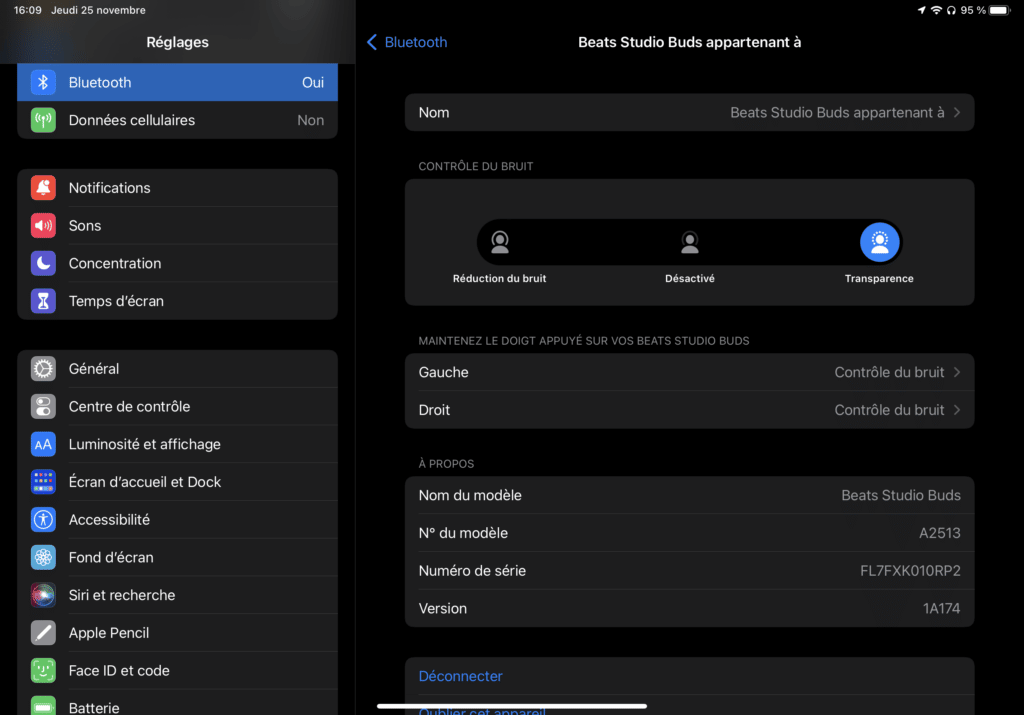Tap the Bluetooth icon in sidebar
This screenshot has width=1024, height=715.
[x=43, y=82]
